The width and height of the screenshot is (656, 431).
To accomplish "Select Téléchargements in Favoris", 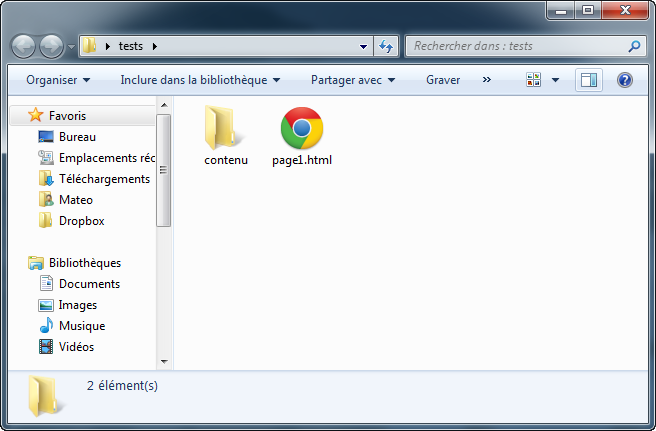I will (104, 179).
